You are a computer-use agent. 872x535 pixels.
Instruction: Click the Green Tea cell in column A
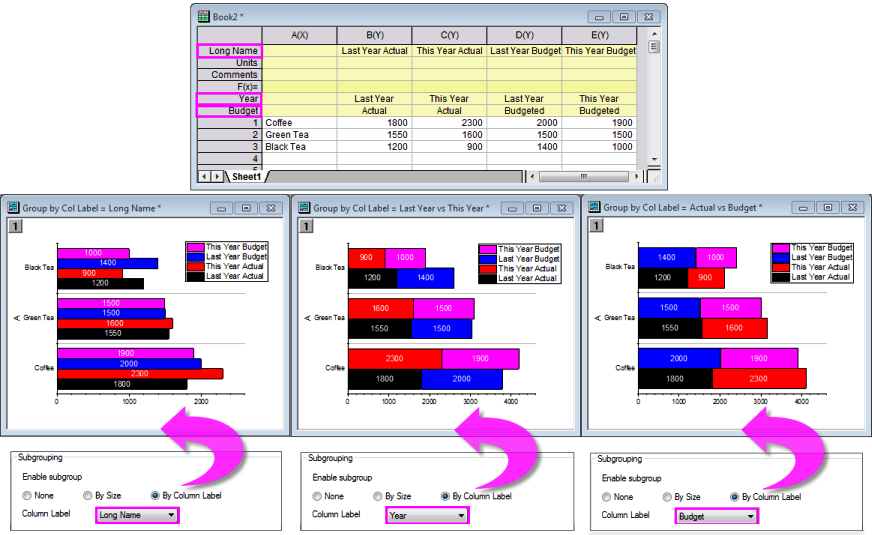(299, 135)
